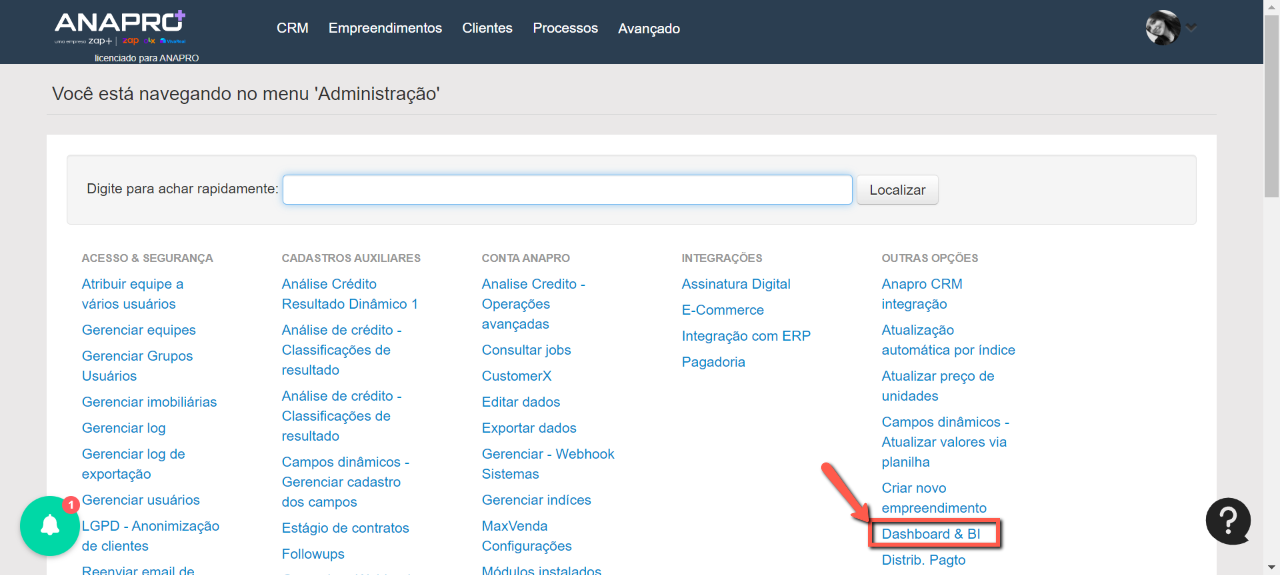Expand the user account dropdown arrow
This screenshot has width=1280, height=575.
[x=1191, y=28]
